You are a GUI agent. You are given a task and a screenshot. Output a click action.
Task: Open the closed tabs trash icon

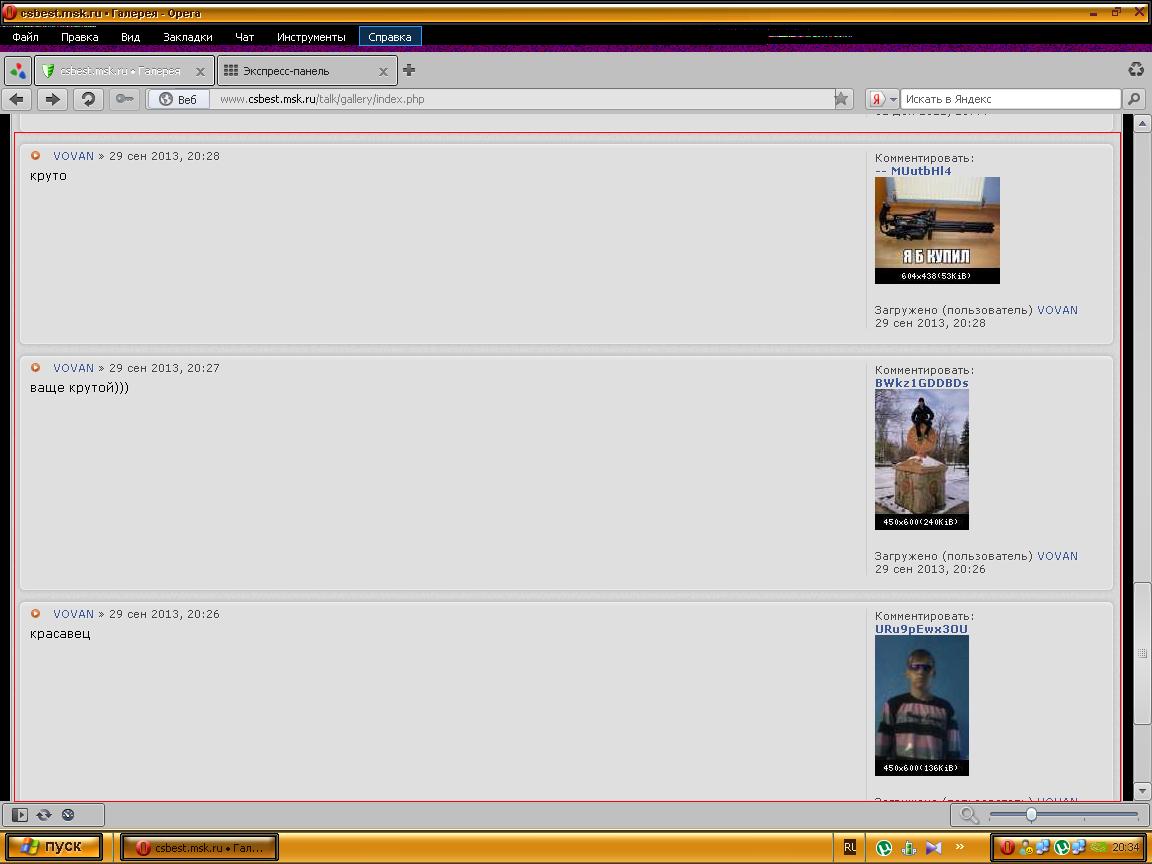point(1136,70)
